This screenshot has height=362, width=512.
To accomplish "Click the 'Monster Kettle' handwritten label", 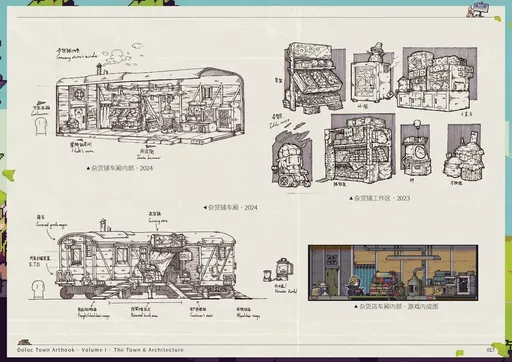I will click(286, 291).
